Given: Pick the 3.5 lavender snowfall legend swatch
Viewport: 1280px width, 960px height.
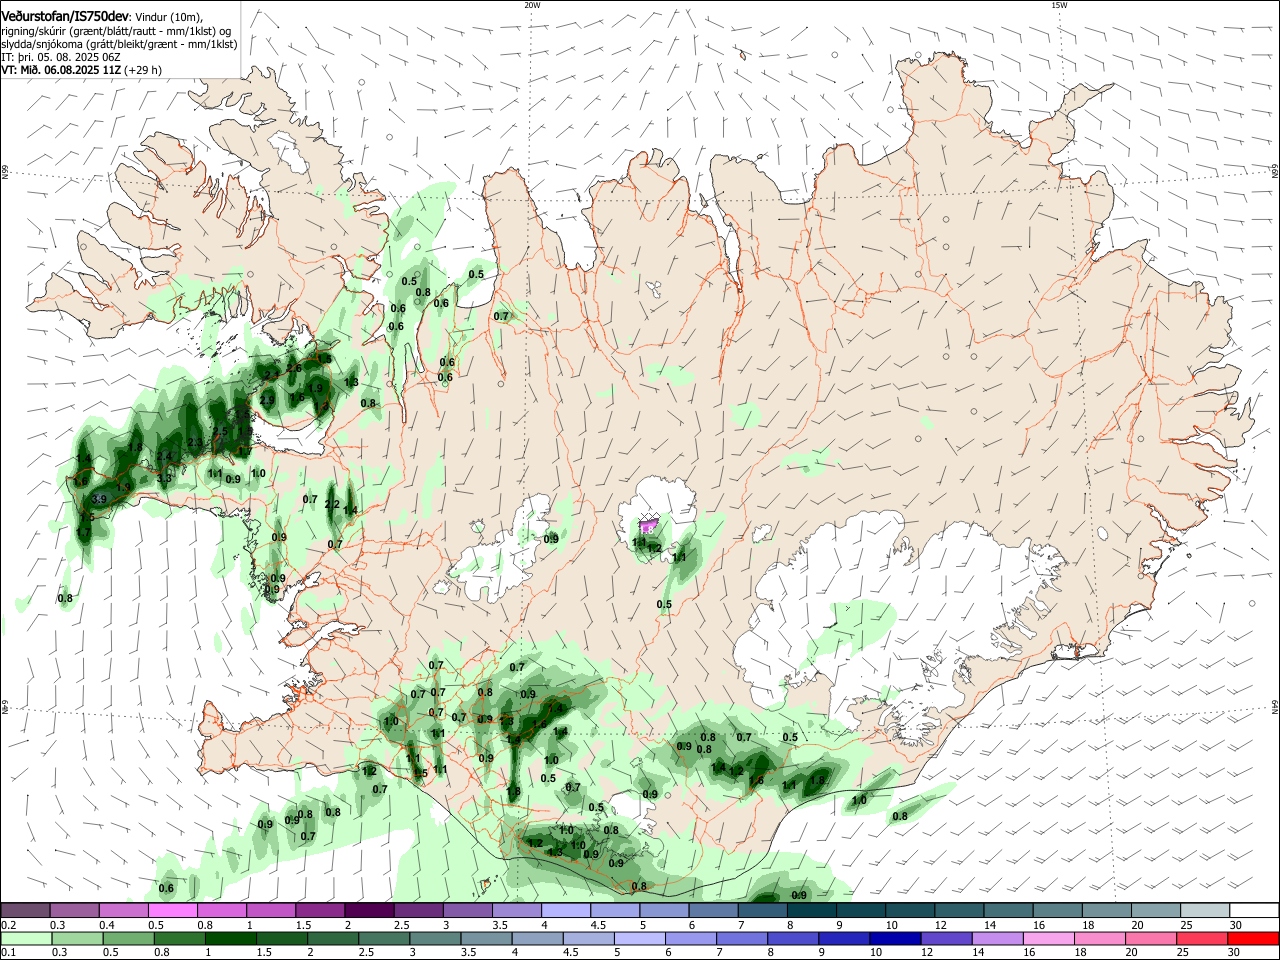Looking at the screenshot, I should click(x=516, y=910).
